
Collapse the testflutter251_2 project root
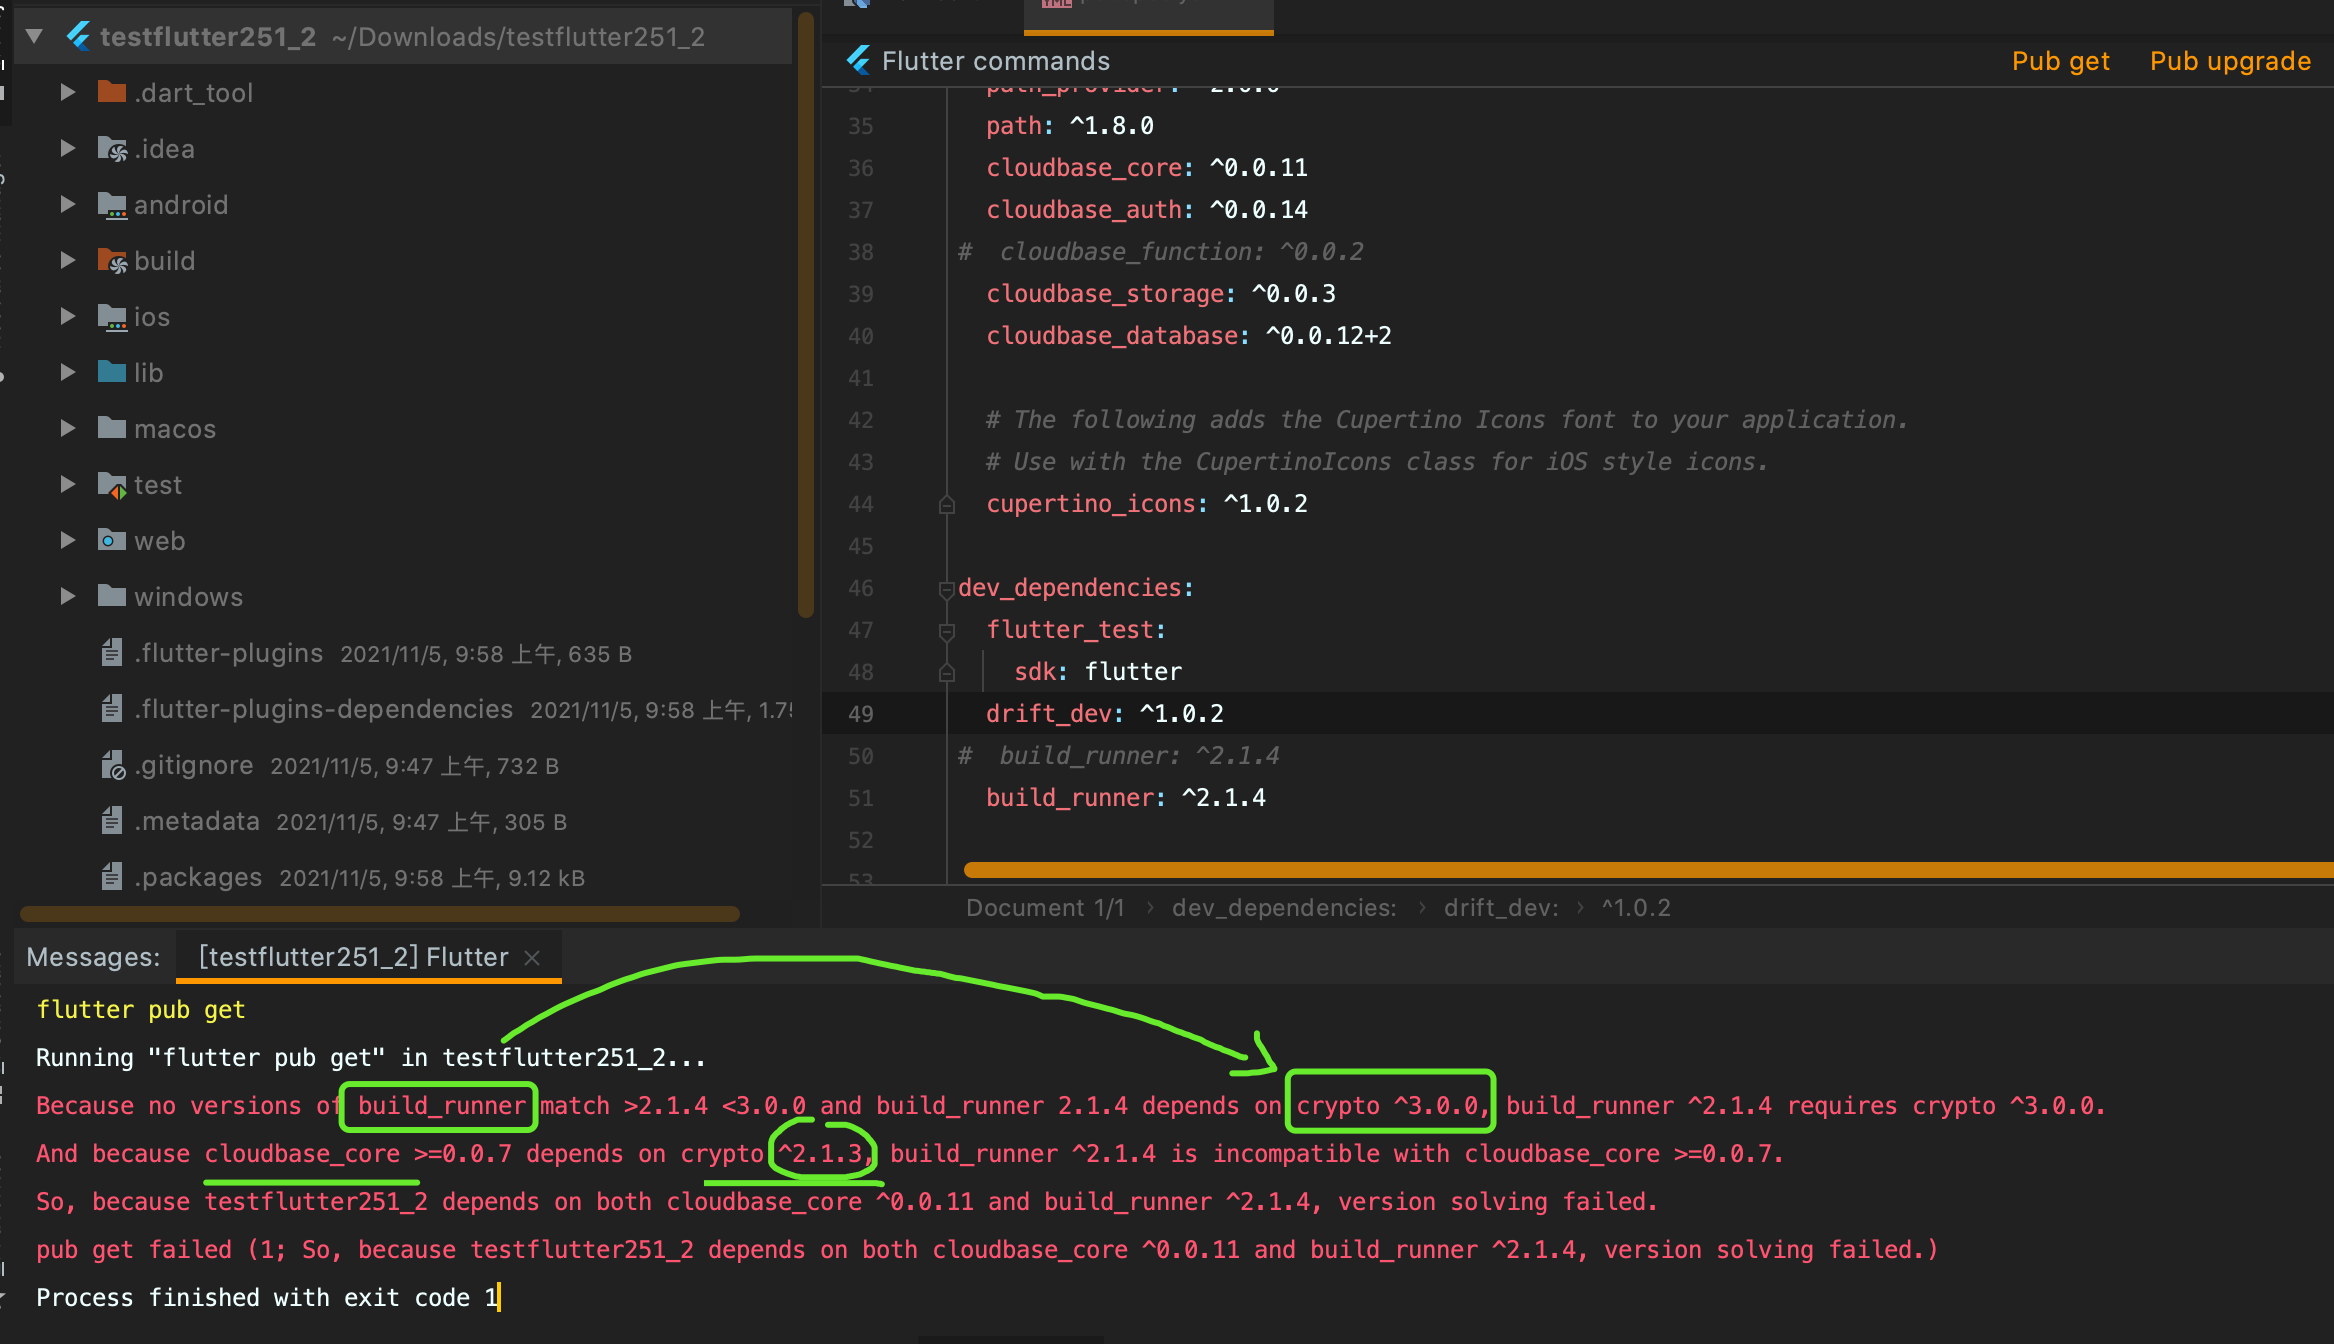tap(33, 36)
